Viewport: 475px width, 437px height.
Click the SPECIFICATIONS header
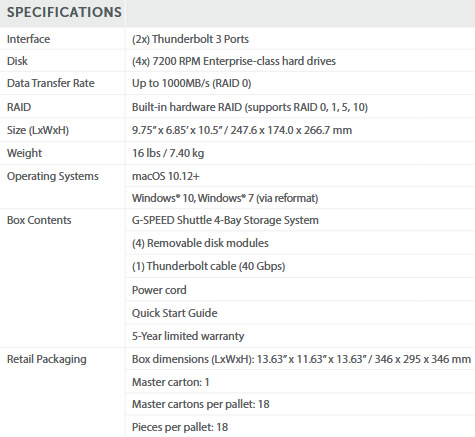tap(64, 12)
